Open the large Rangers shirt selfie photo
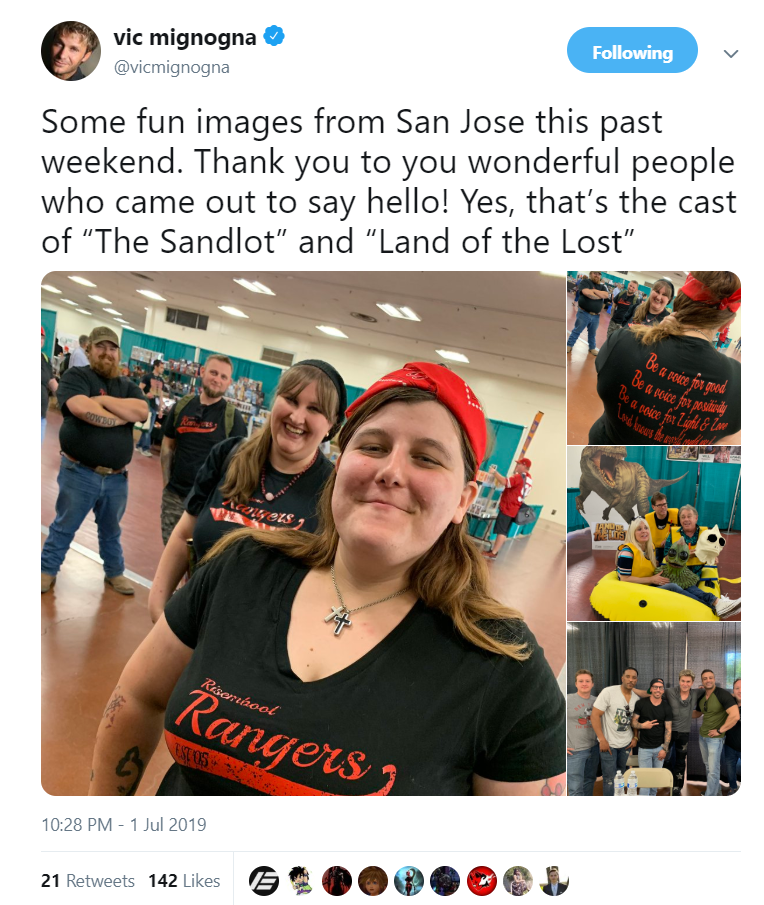 point(303,533)
